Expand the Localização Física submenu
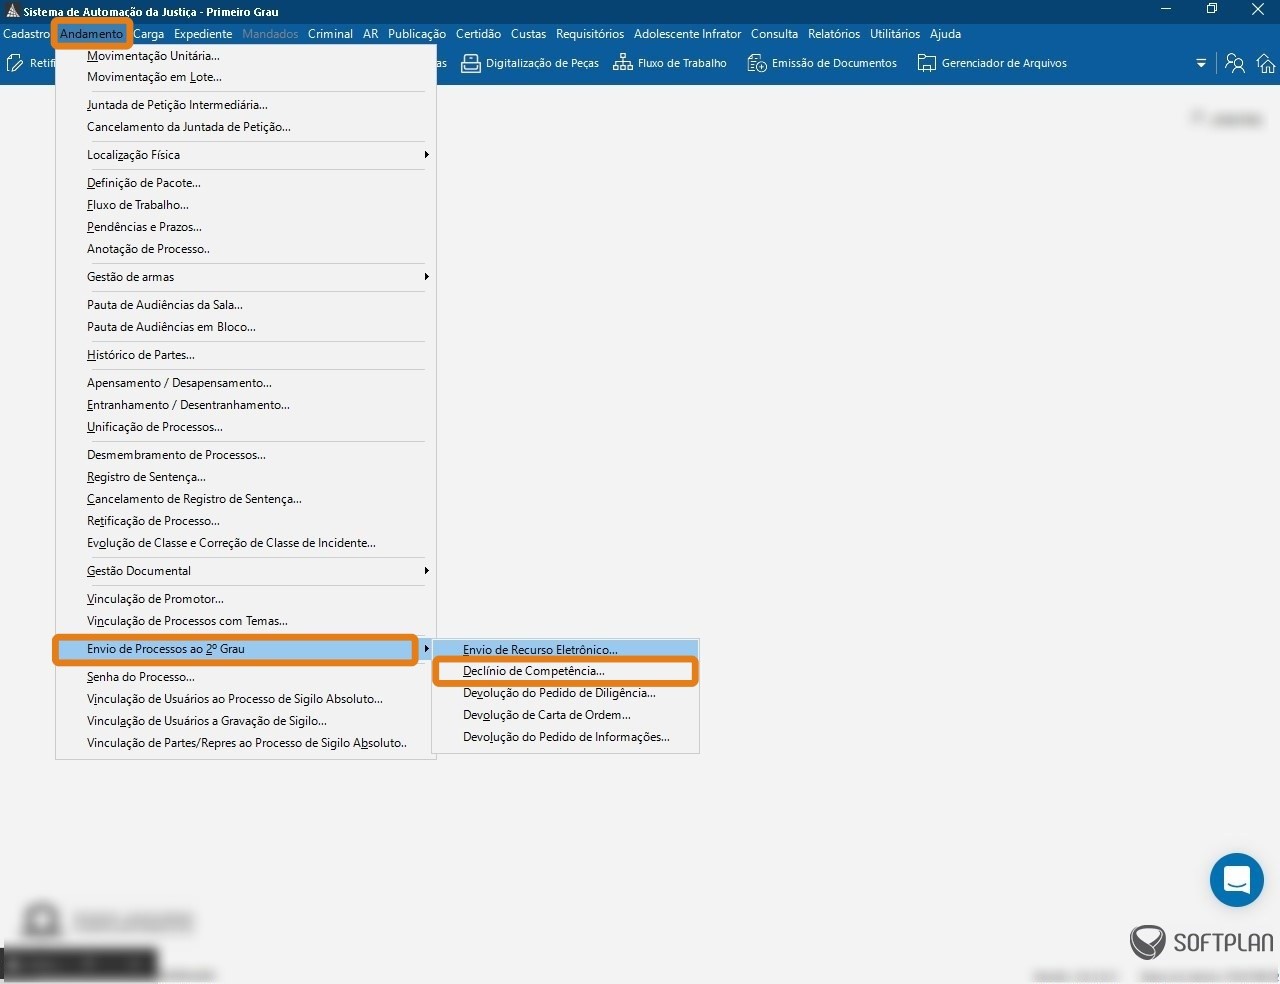Image resolution: width=1280 pixels, height=984 pixels. [246, 155]
